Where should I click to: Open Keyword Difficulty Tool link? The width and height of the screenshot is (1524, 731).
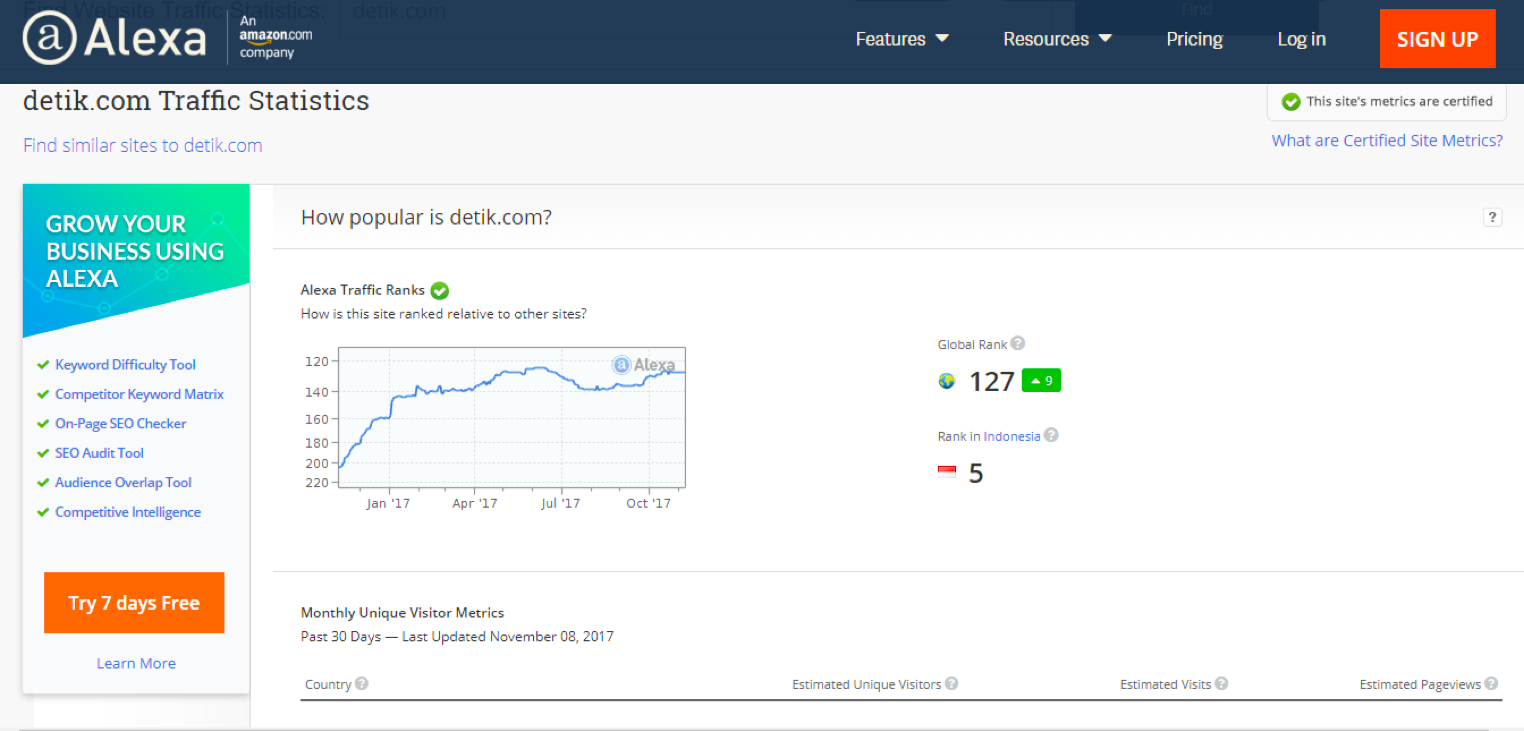coord(125,365)
